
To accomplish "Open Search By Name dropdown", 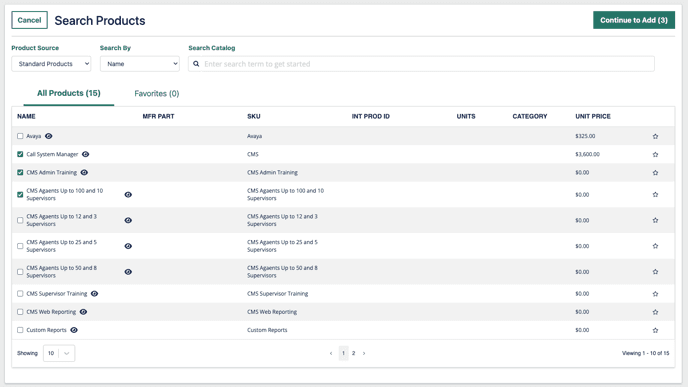I will [x=140, y=64].
